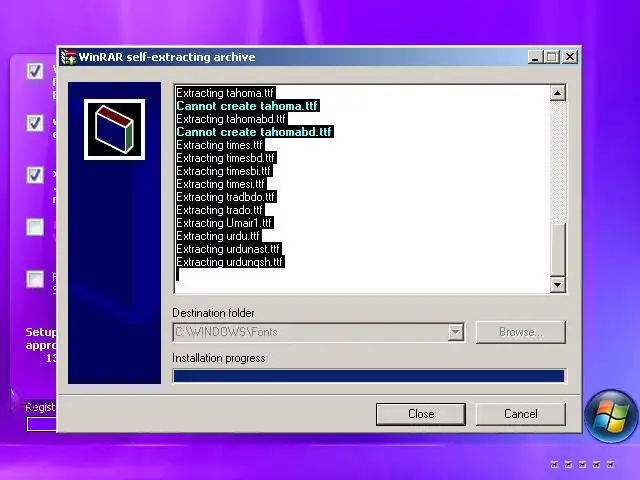640x480 pixels.
Task: Enable the fifth unchecked box in setup window
Action: pos(35,280)
